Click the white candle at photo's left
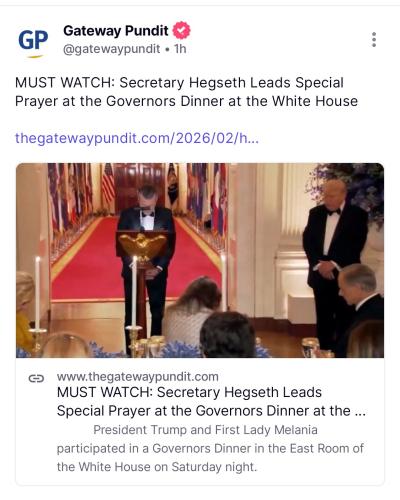 pyautogui.click(x=38, y=292)
